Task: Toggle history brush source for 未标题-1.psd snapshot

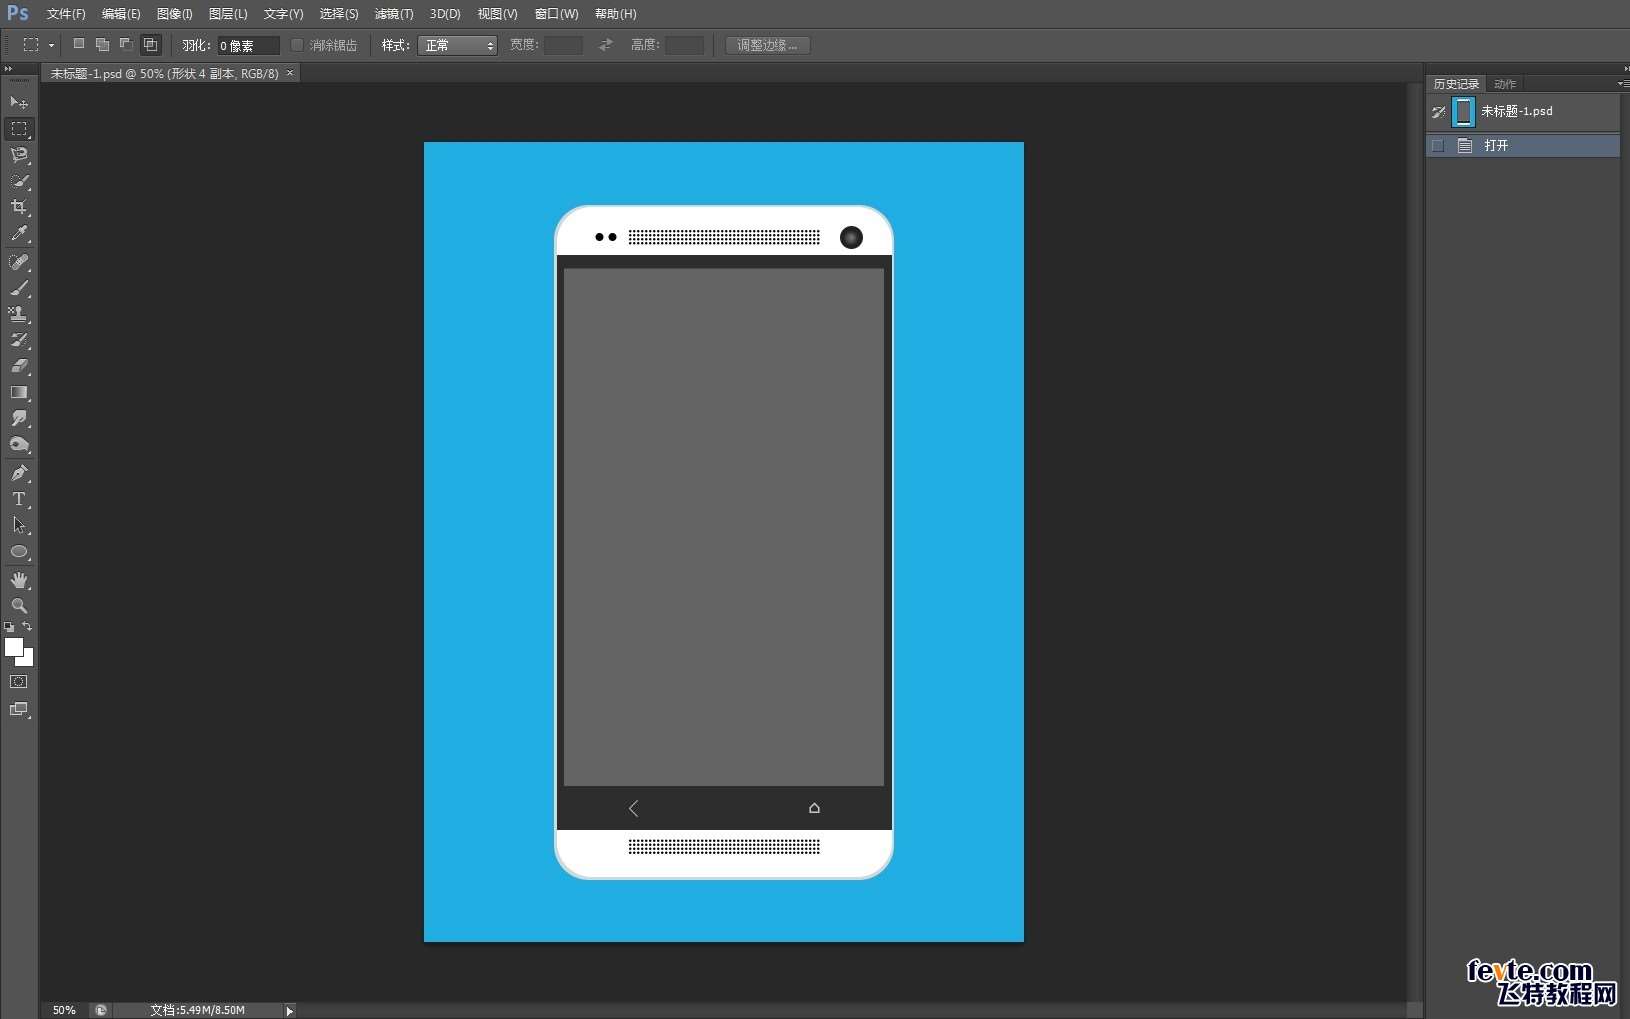Action: pyautogui.click(x=1438, y=112)
